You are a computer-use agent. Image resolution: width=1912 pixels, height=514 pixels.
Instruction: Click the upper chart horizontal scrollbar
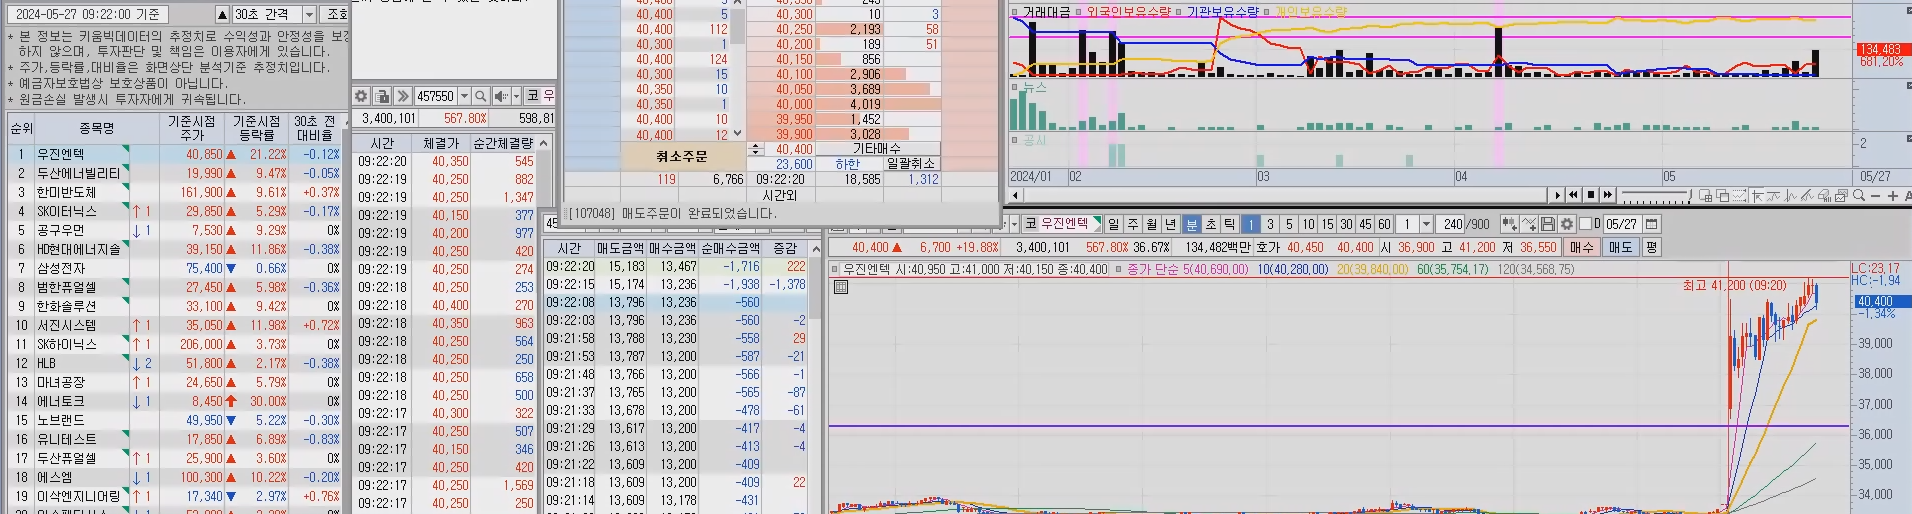tap(1286, 195)
